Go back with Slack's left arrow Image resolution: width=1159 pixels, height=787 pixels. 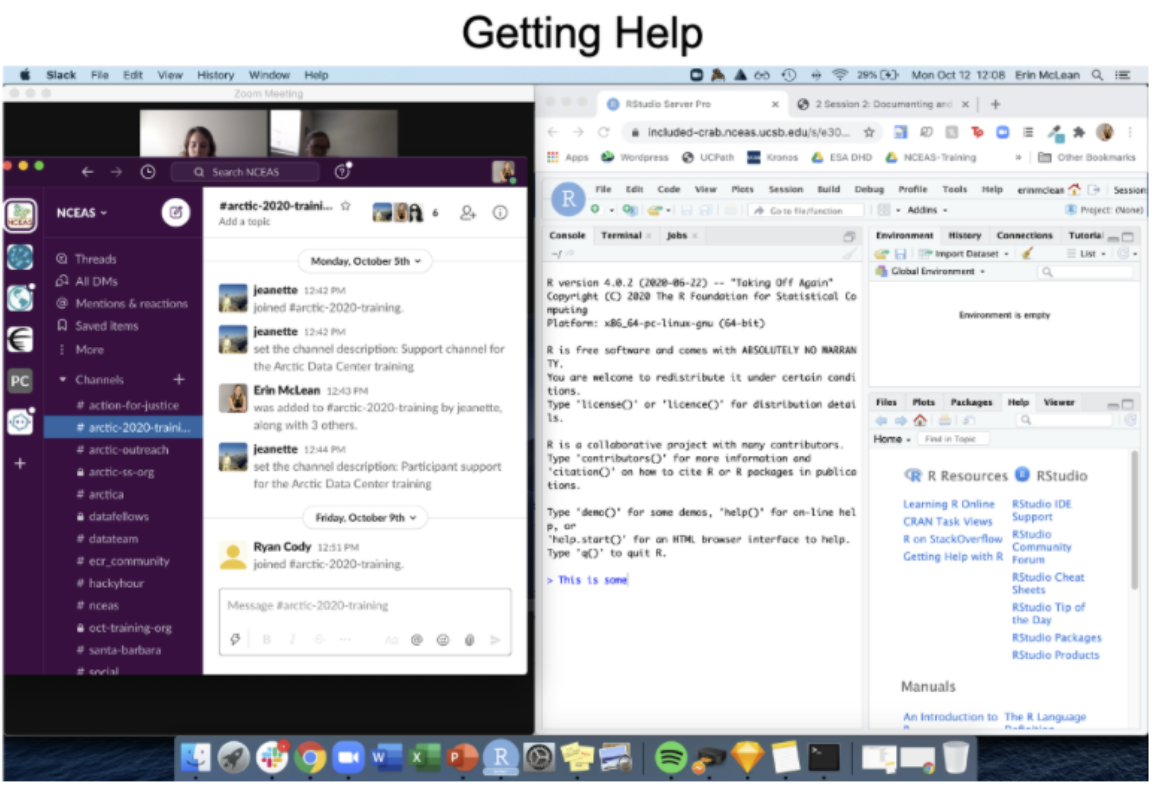pos(87,172)
